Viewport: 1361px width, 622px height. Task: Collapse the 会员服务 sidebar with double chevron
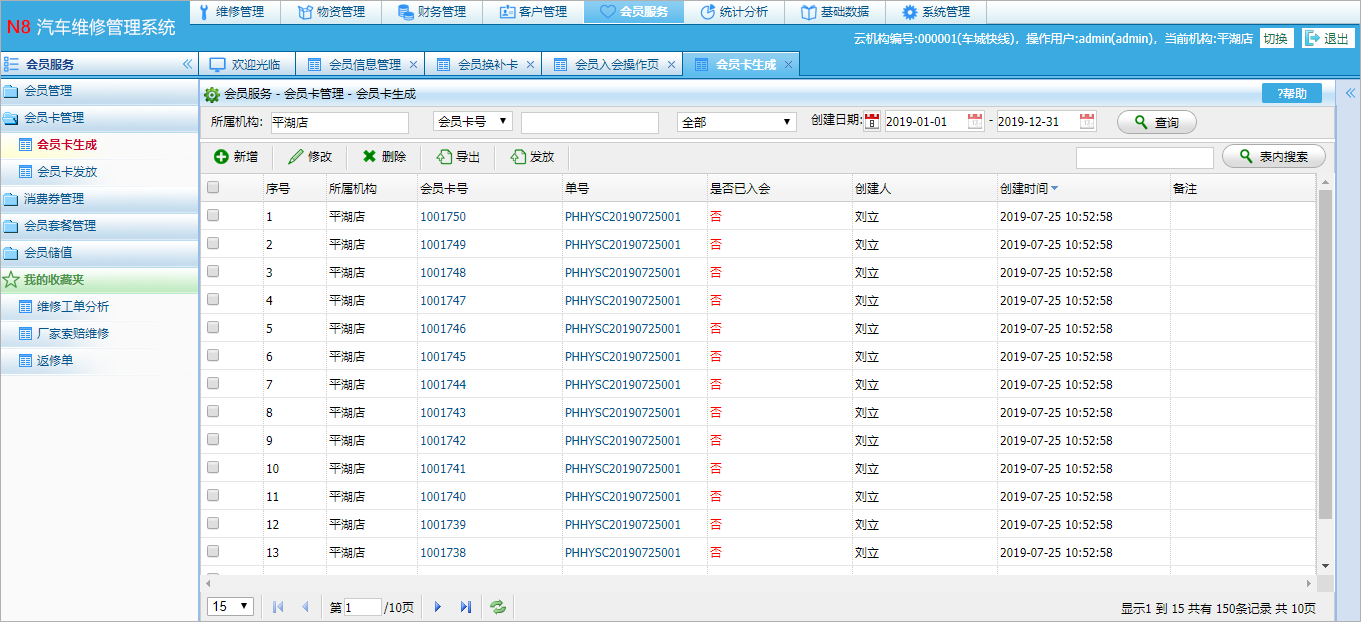pyautogui.click(x=187, y=64)
